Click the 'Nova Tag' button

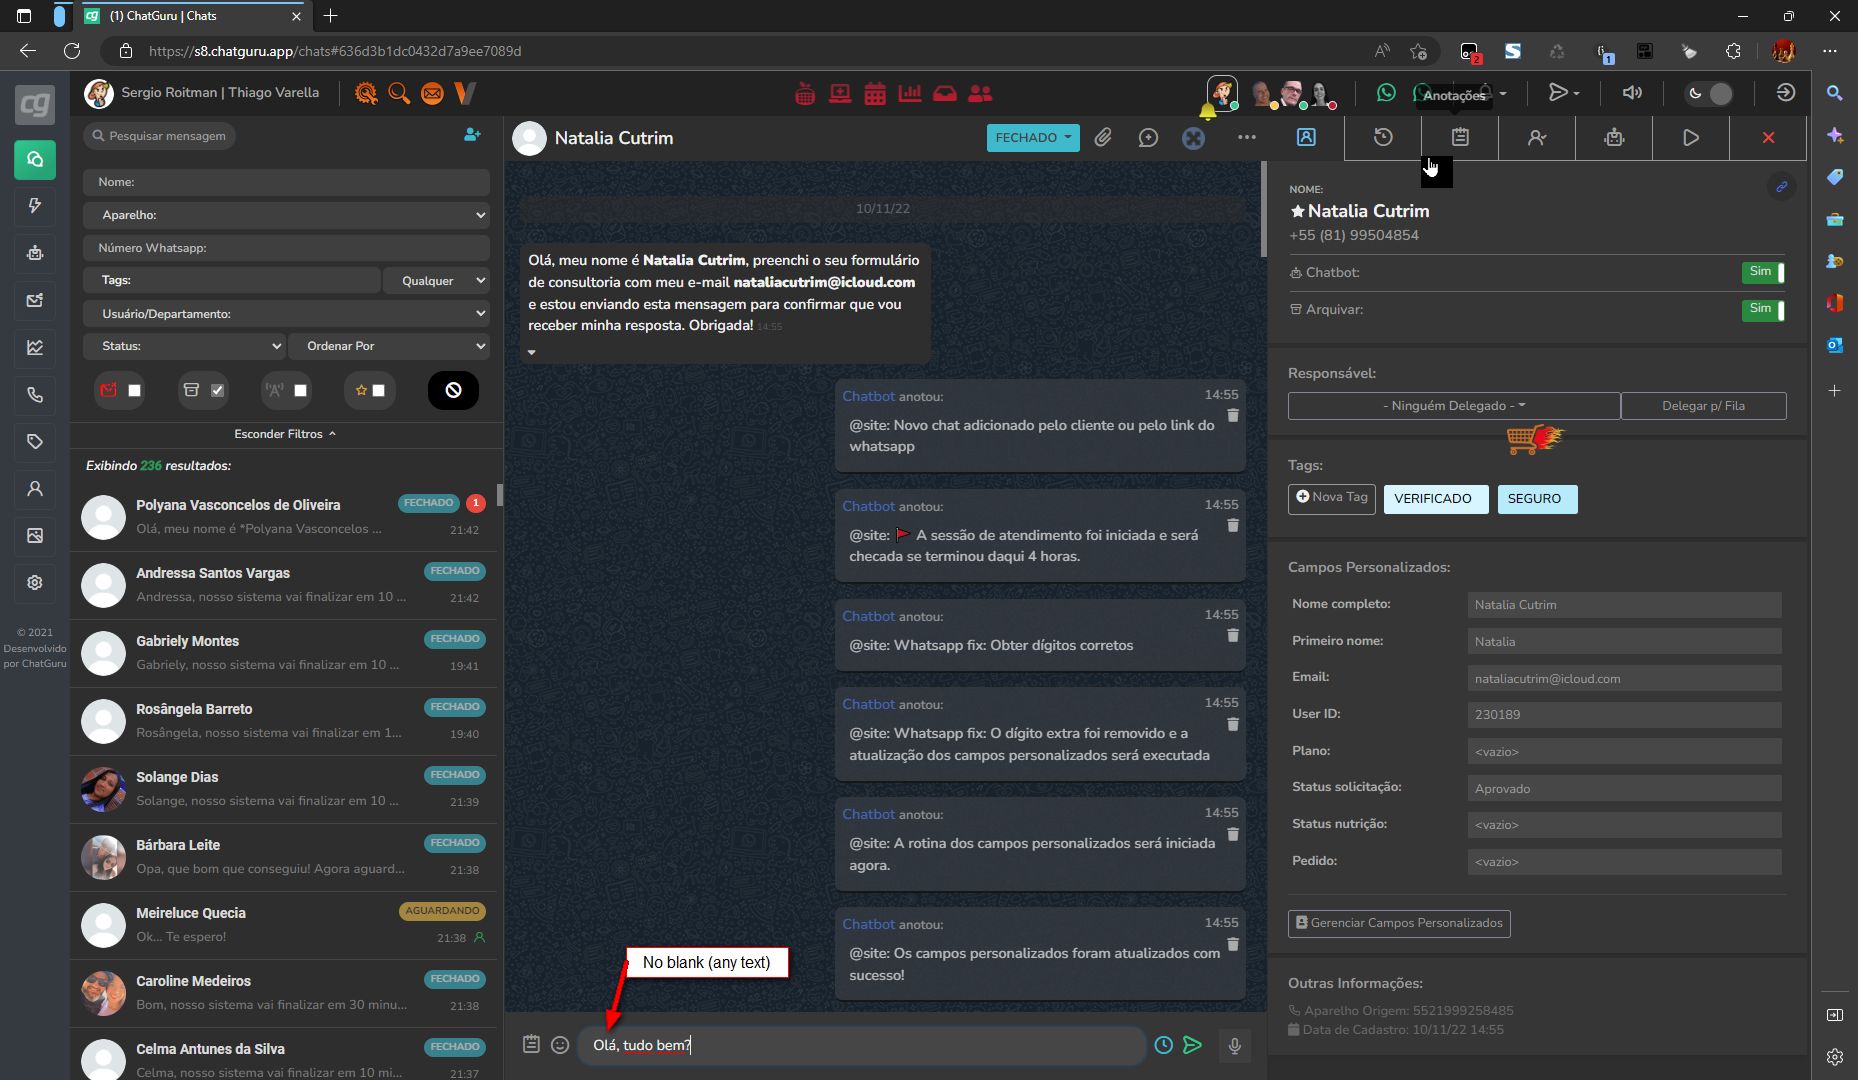point(1331,498)
